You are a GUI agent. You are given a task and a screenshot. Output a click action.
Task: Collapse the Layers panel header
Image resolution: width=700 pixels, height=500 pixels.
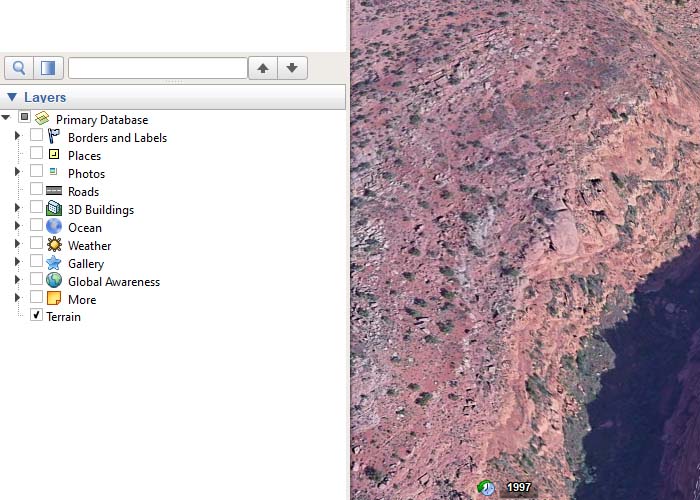[x=12, y=97]
